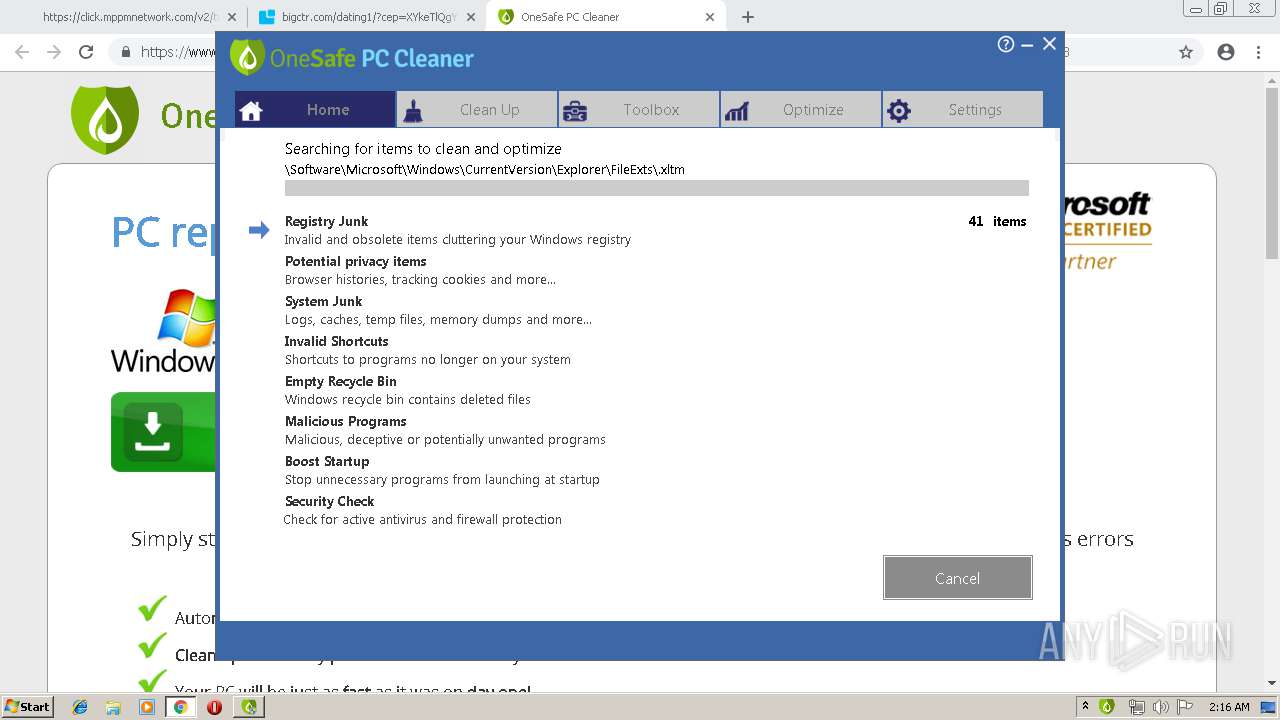Image resolution: width=1280 pixels, height=720 pixels.
Task: Open File Explorer folder in the taskbar
Action: pyautogui.click(x=113, y=707)
